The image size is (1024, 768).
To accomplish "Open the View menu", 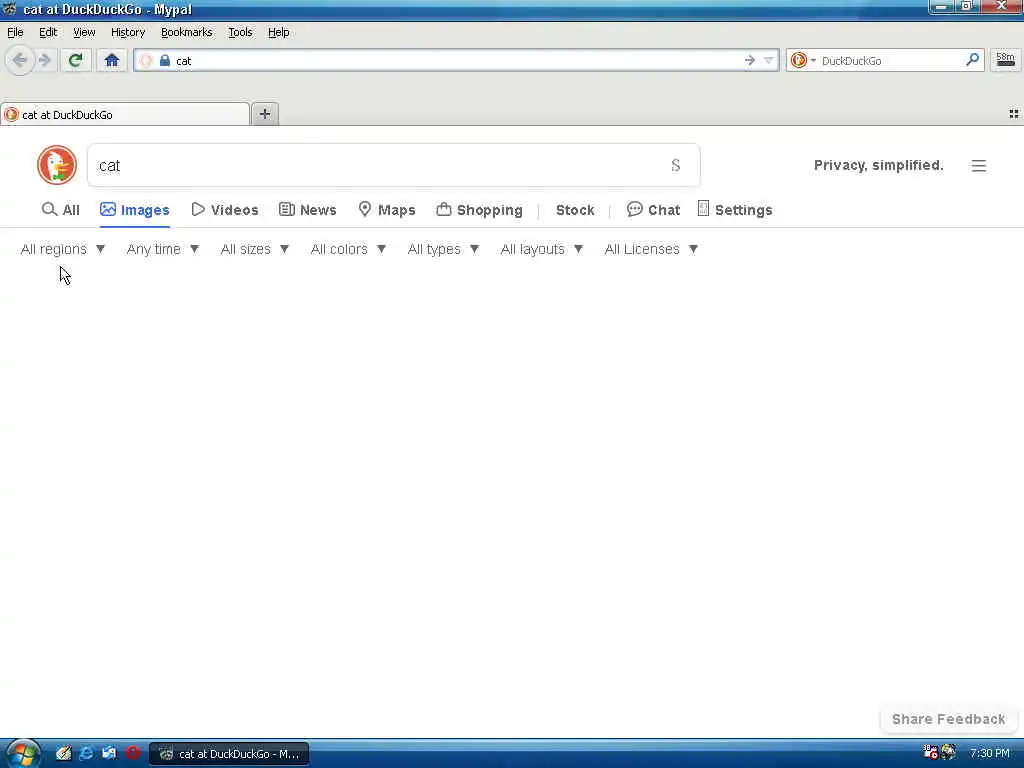I will [x=84, y=32].
